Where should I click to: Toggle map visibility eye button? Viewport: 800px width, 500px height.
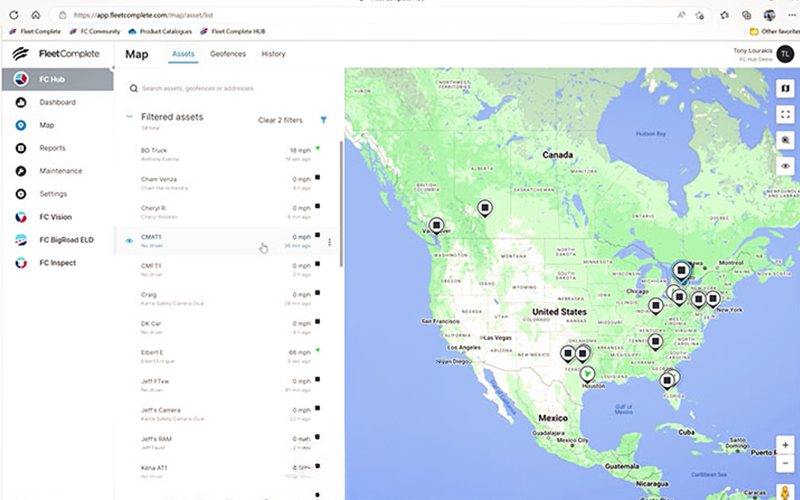click(786, 166)
